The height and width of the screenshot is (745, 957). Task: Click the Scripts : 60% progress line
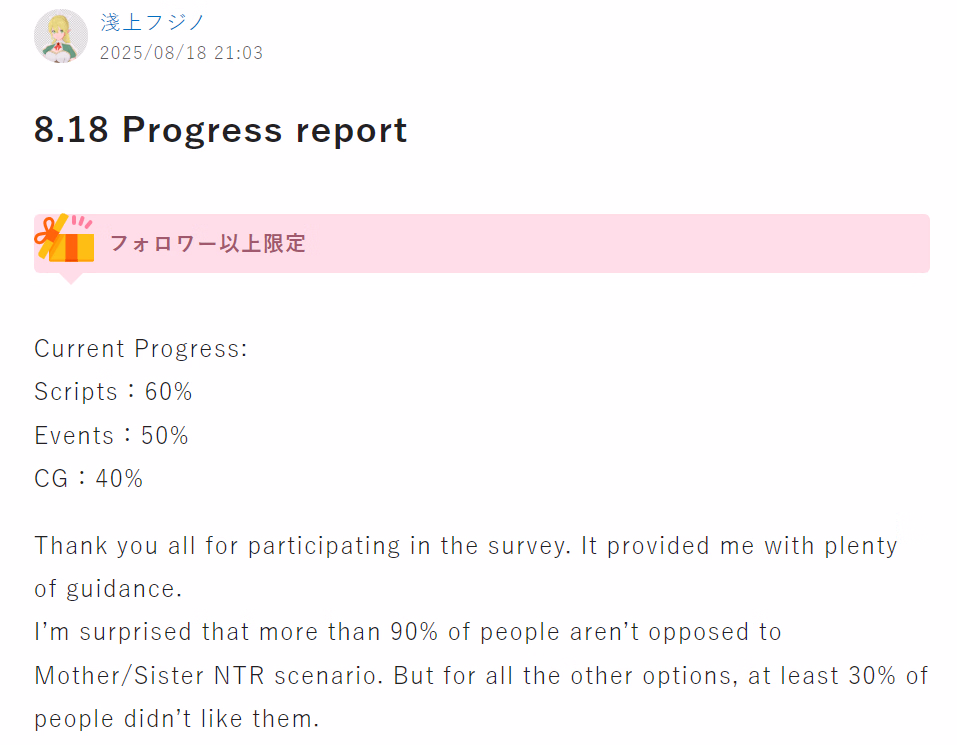(x=114, y=392)
